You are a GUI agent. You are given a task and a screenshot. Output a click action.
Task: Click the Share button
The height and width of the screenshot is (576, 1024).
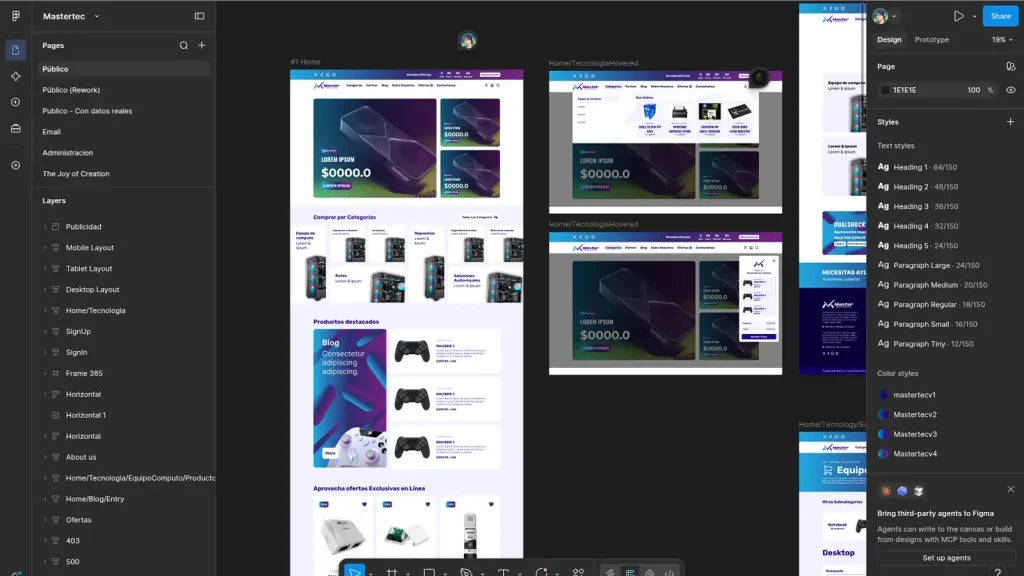pyautogui.click(x=1000, y=16)
